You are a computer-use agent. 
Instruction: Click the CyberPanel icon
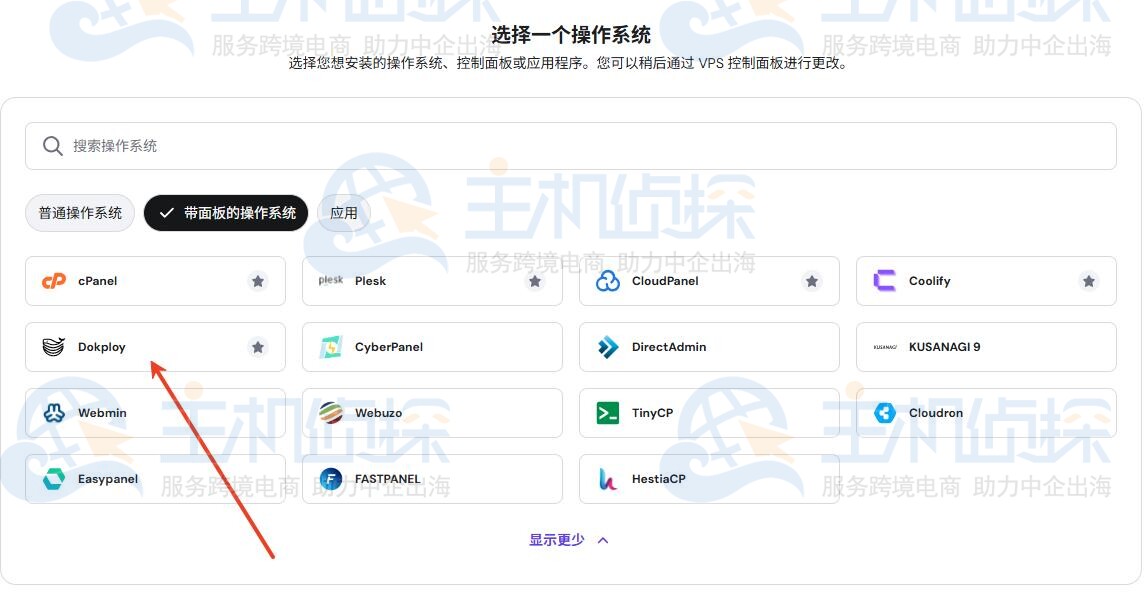331,347
